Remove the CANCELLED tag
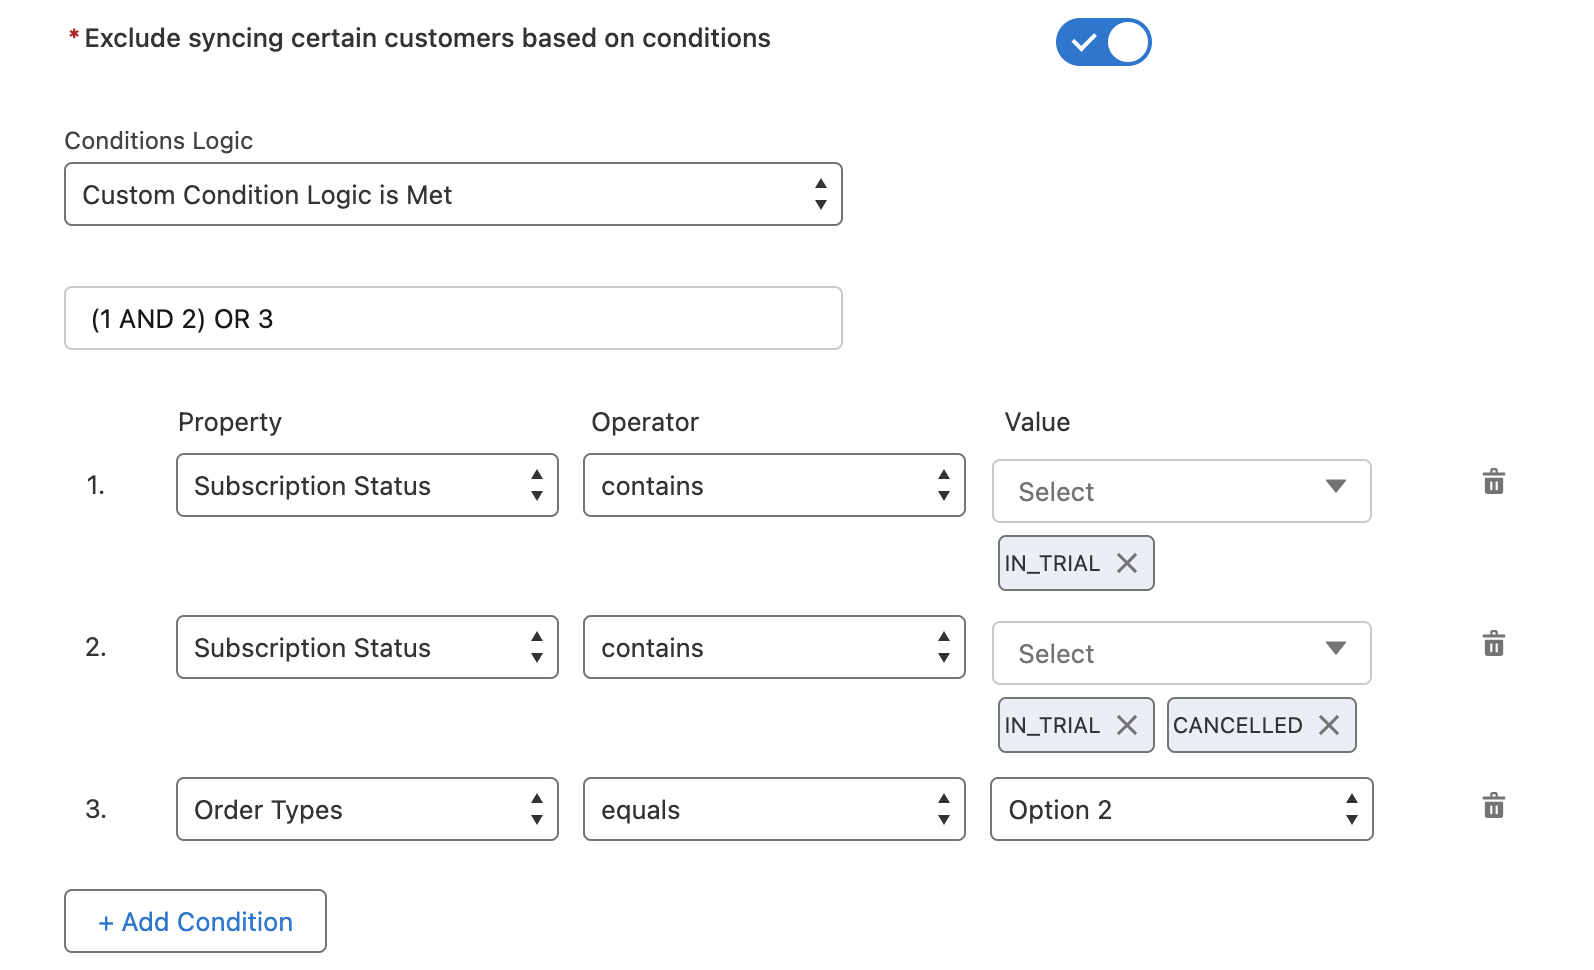Screen dimensions: 1594x970 pos(1329,725)
